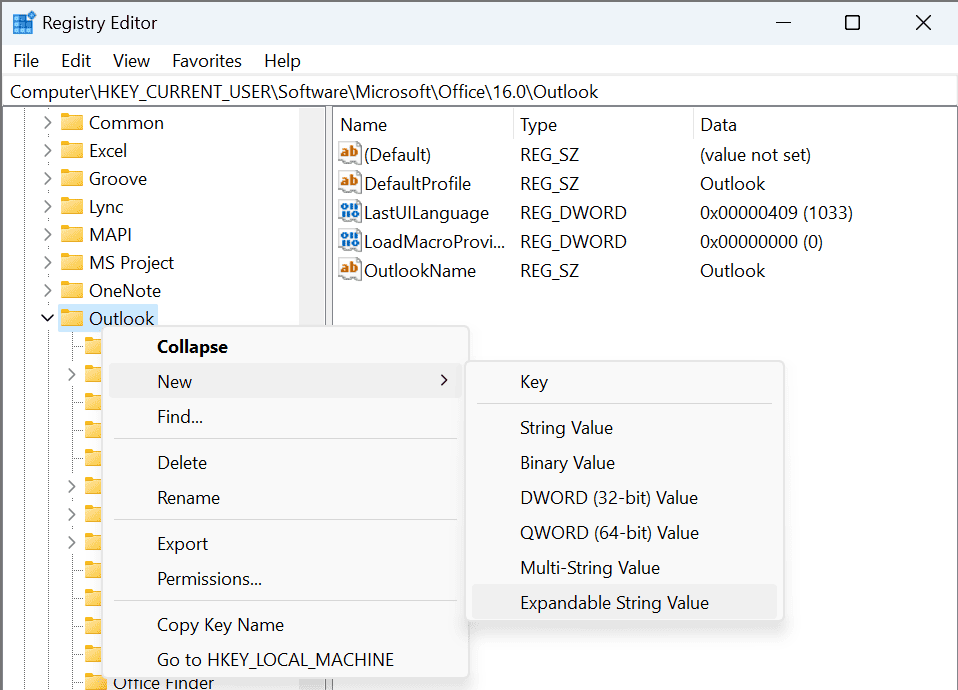
Task: Click the OneNote folder icon
Action: [x=72, y=290]
